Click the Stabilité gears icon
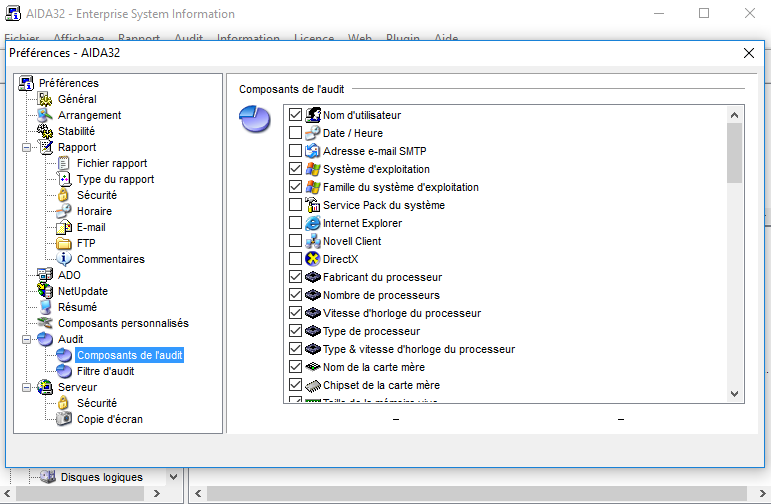This screenshot has height=504, width=771. coord(45,131)
